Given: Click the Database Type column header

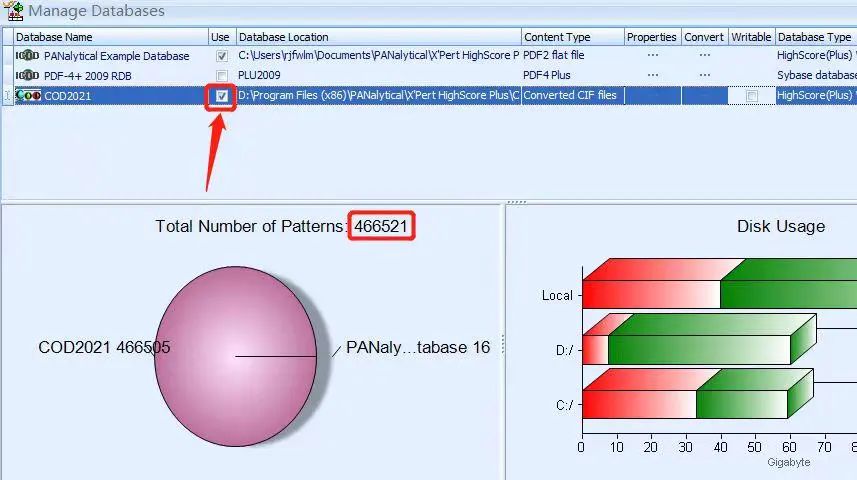Looking at the screenshot, I should pyautogui.click(x=815, y=37).
